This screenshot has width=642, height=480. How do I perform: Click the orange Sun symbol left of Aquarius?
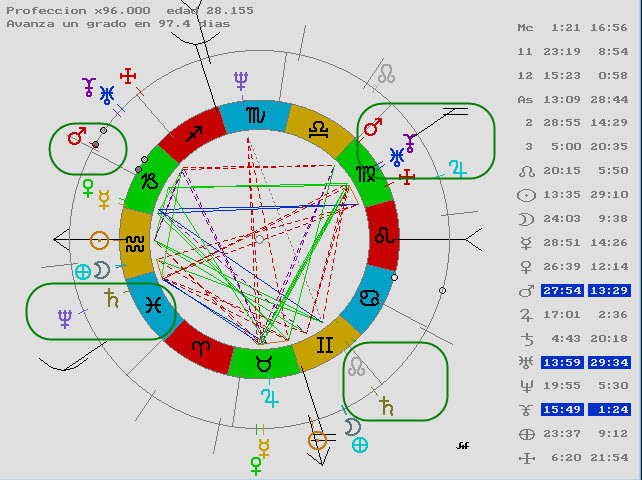(99, 240)
